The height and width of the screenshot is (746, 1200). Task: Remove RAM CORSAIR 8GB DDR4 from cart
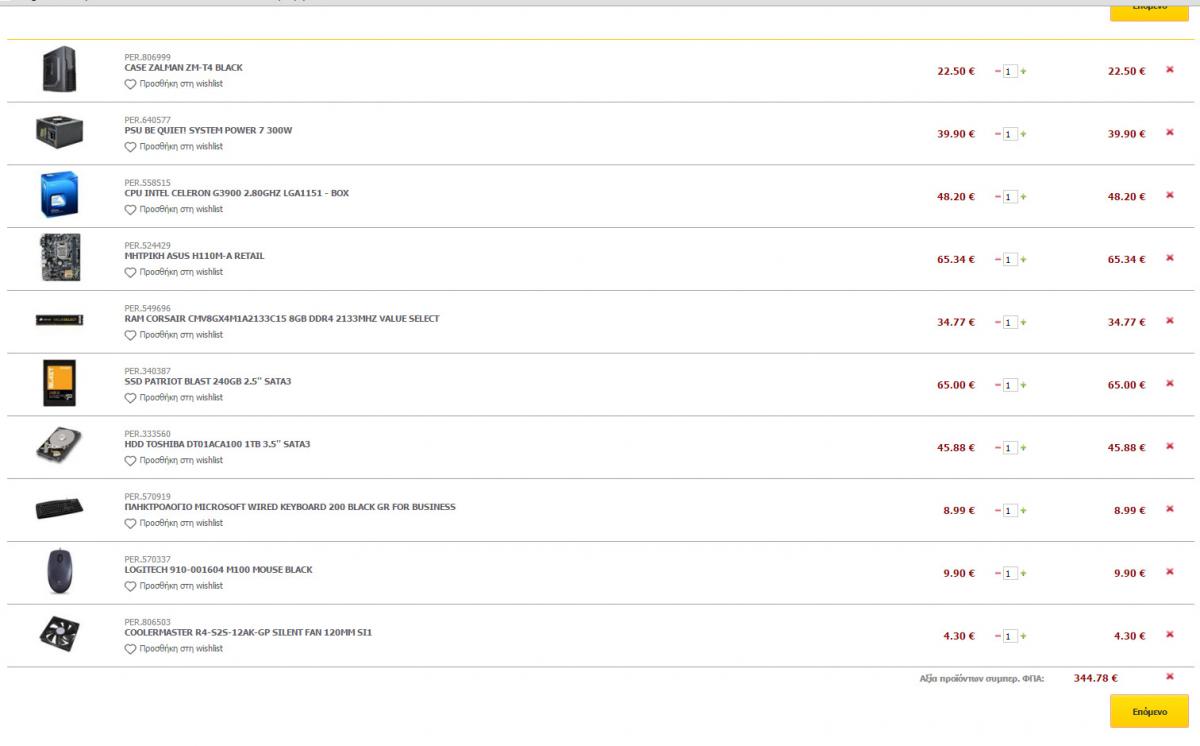tap(1170, 321)
